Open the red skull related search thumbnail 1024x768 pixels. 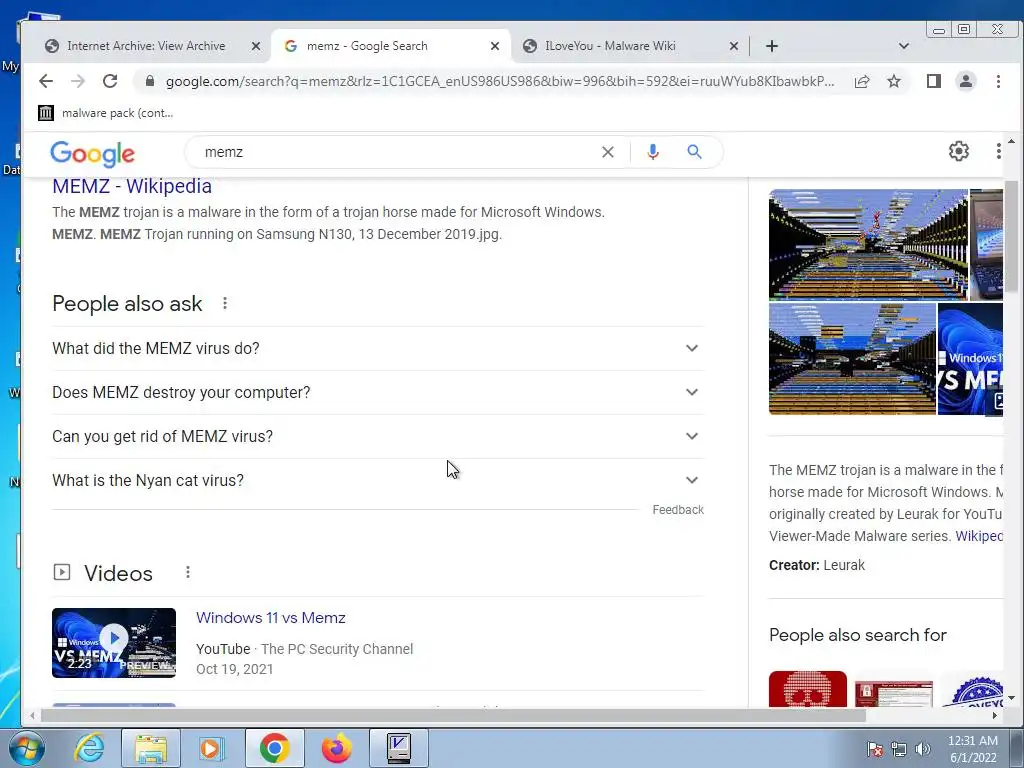808,689
